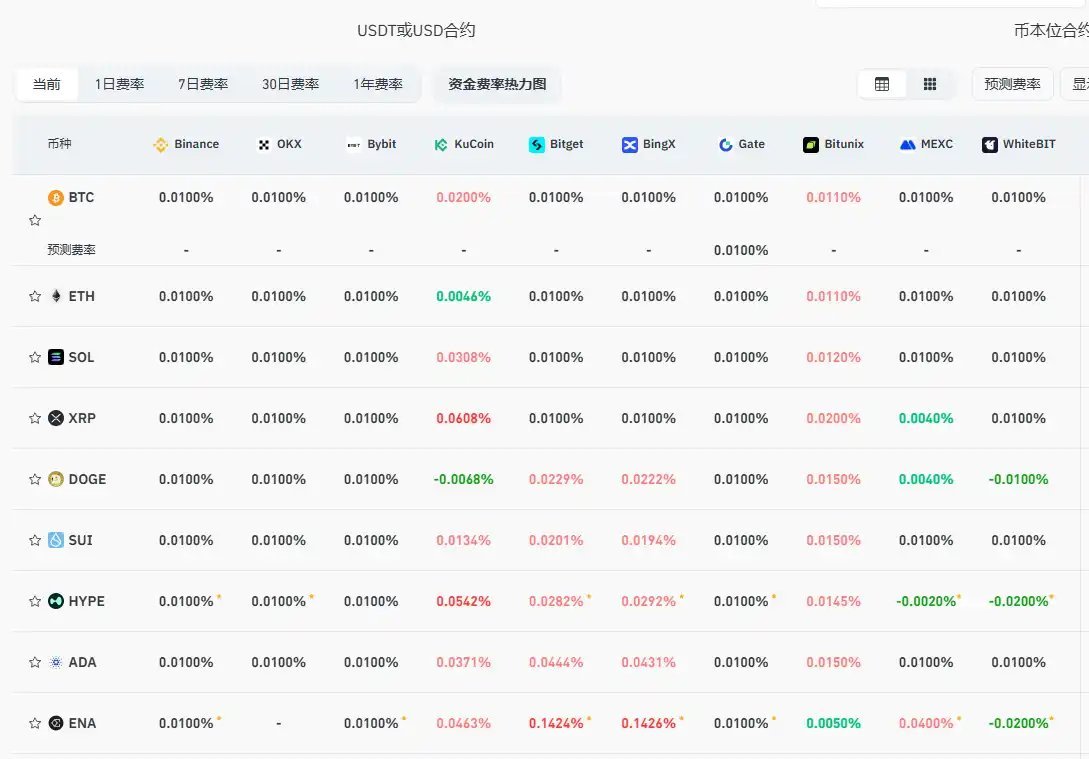Favorite SUI with the star toggle

point(35,540)
